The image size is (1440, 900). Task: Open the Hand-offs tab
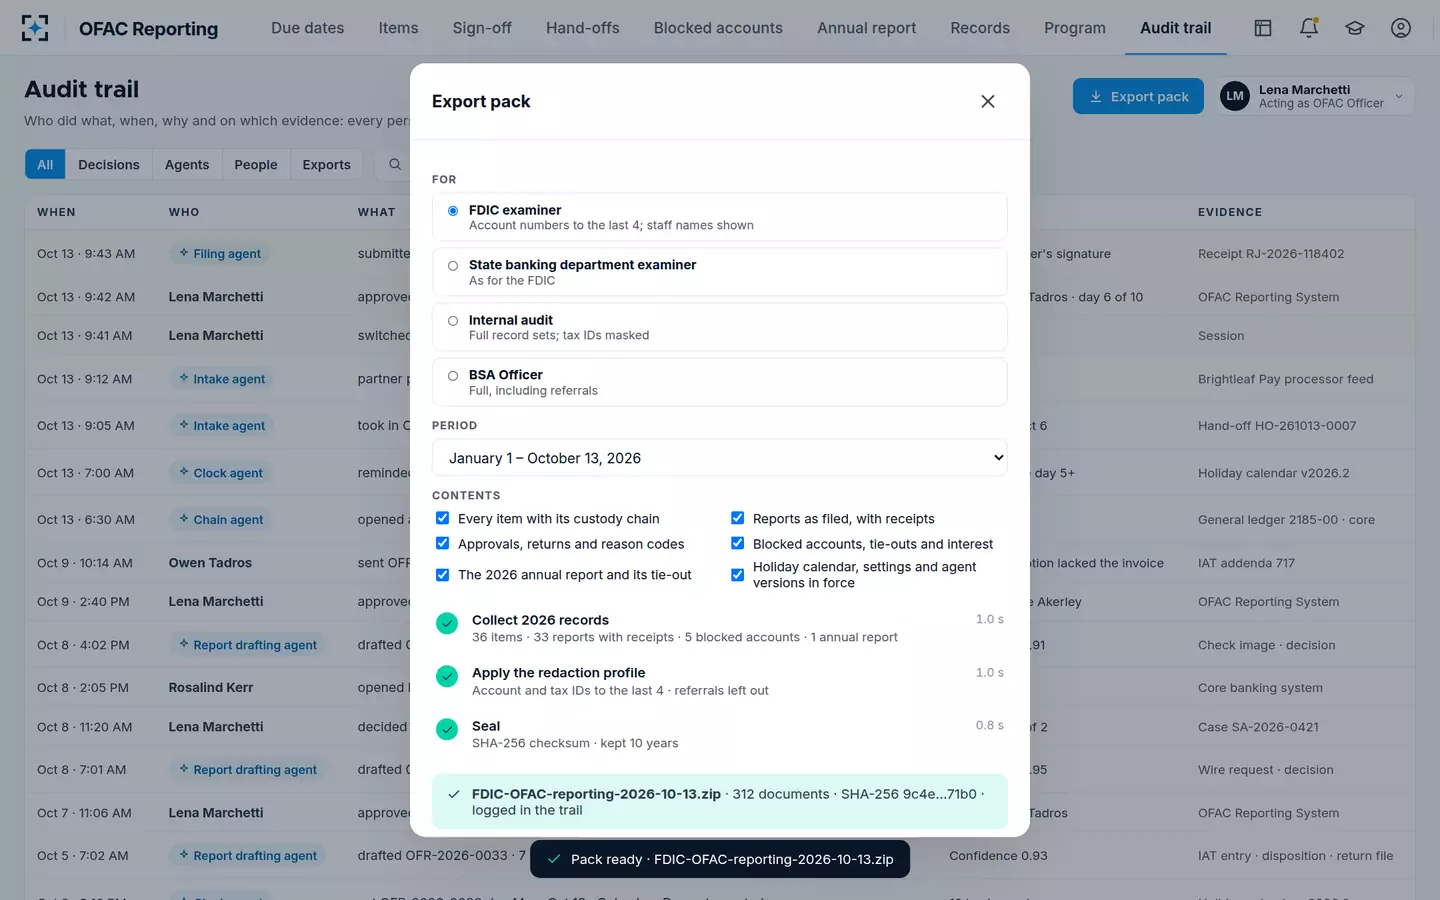pyautogui.click(x=583, y=28)
